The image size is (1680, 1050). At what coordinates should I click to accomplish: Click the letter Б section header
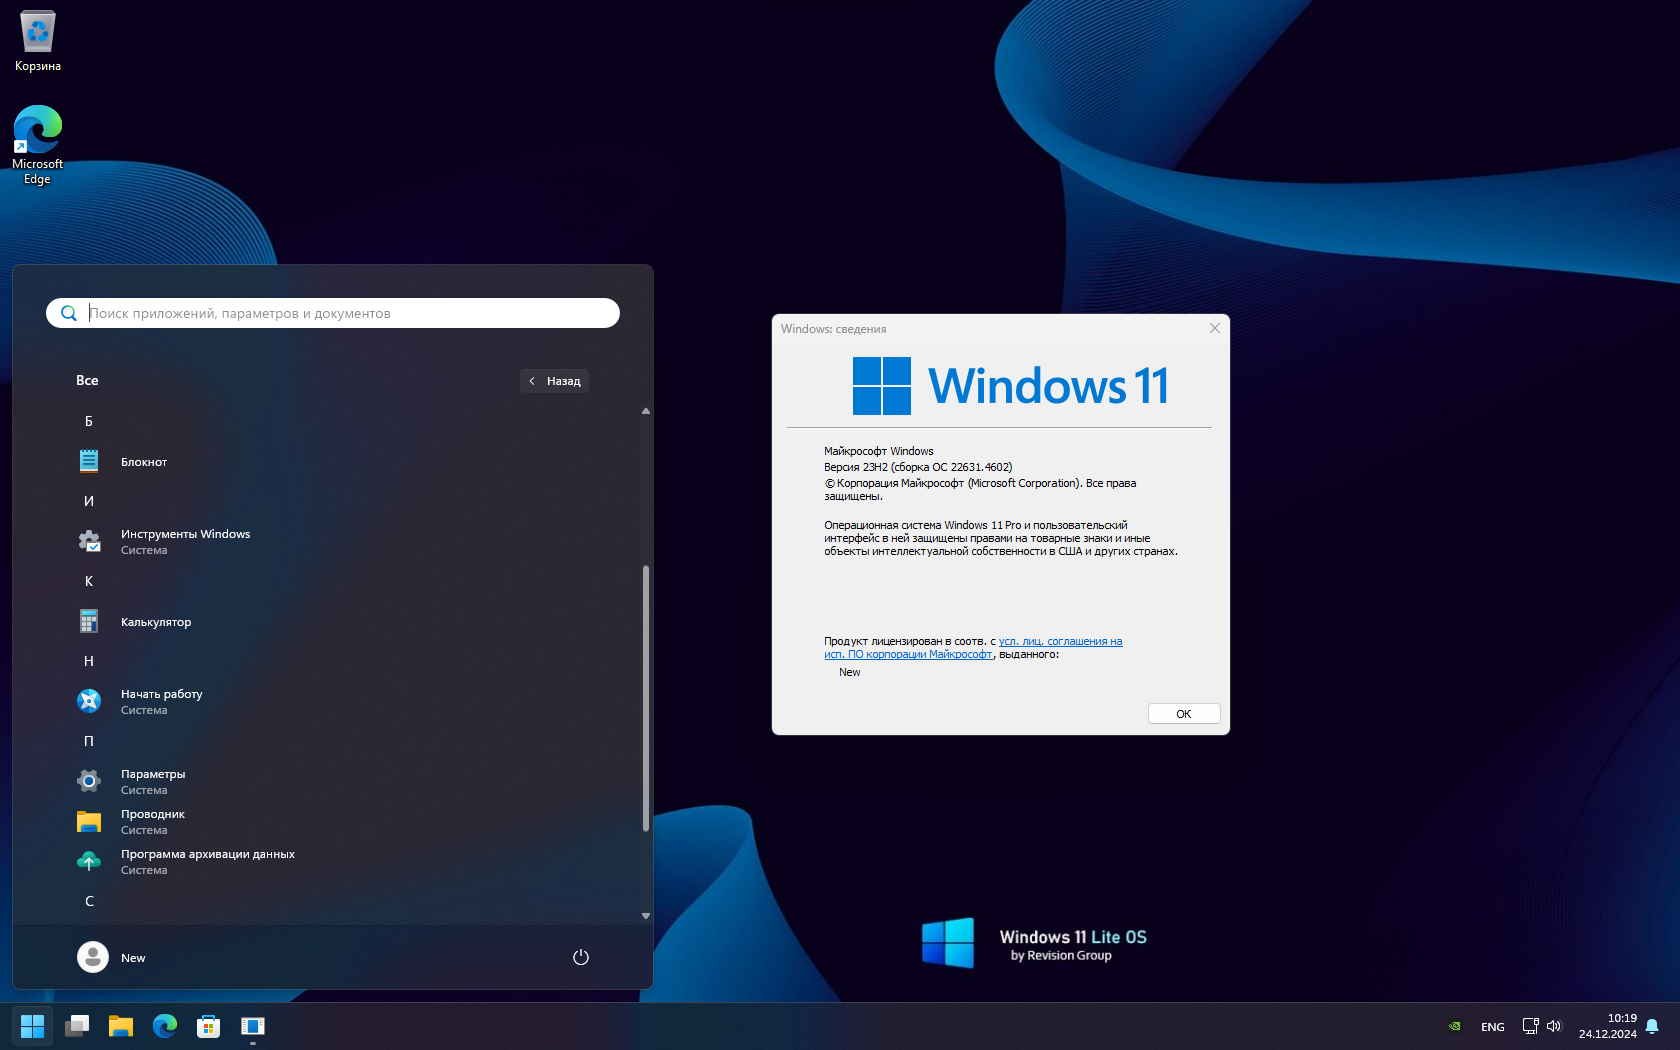pyautogui.click(x=89, y=421)
